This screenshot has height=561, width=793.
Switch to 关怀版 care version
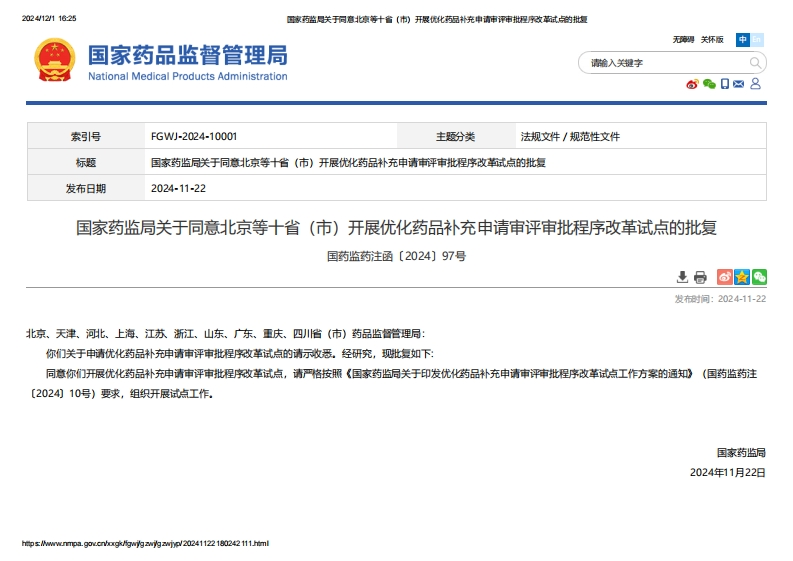711,40
